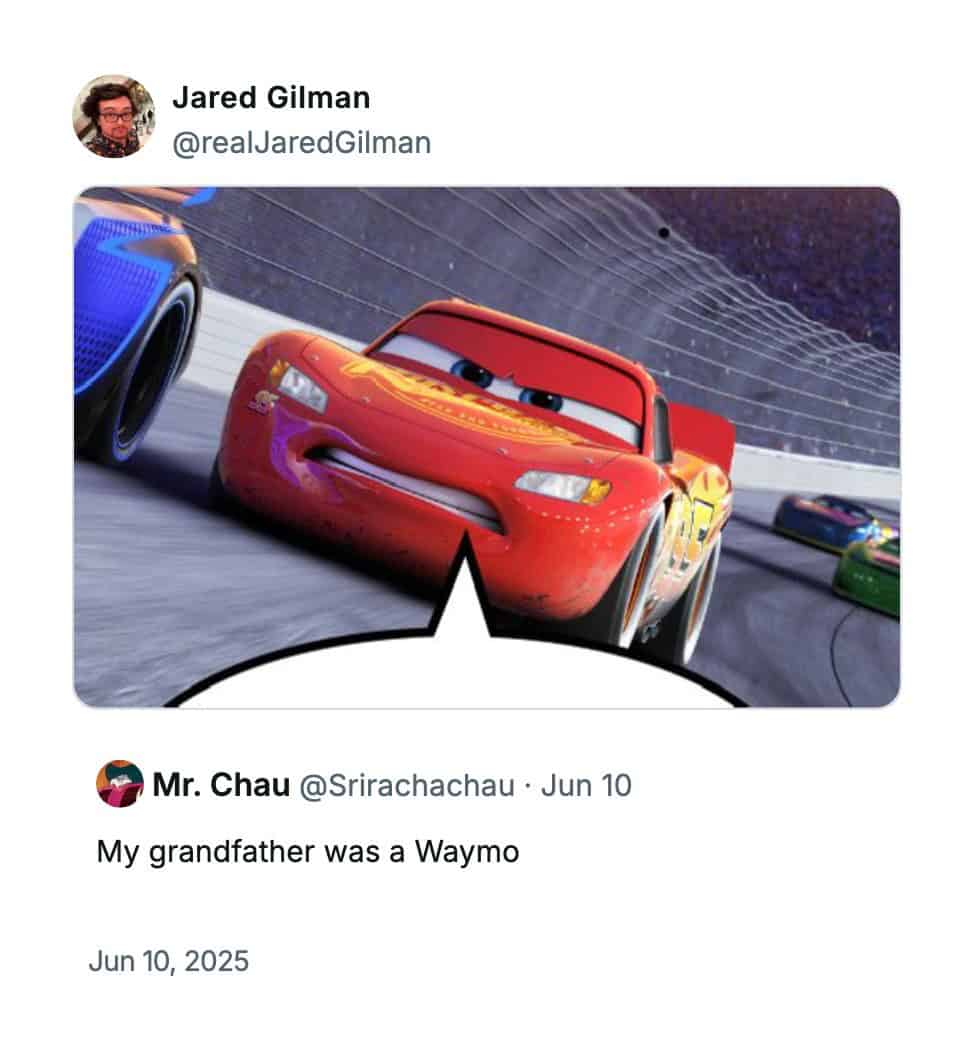970x1058 pixels.
Task: Open the quoted post's Jun 10 date
Action: (586, 785)
